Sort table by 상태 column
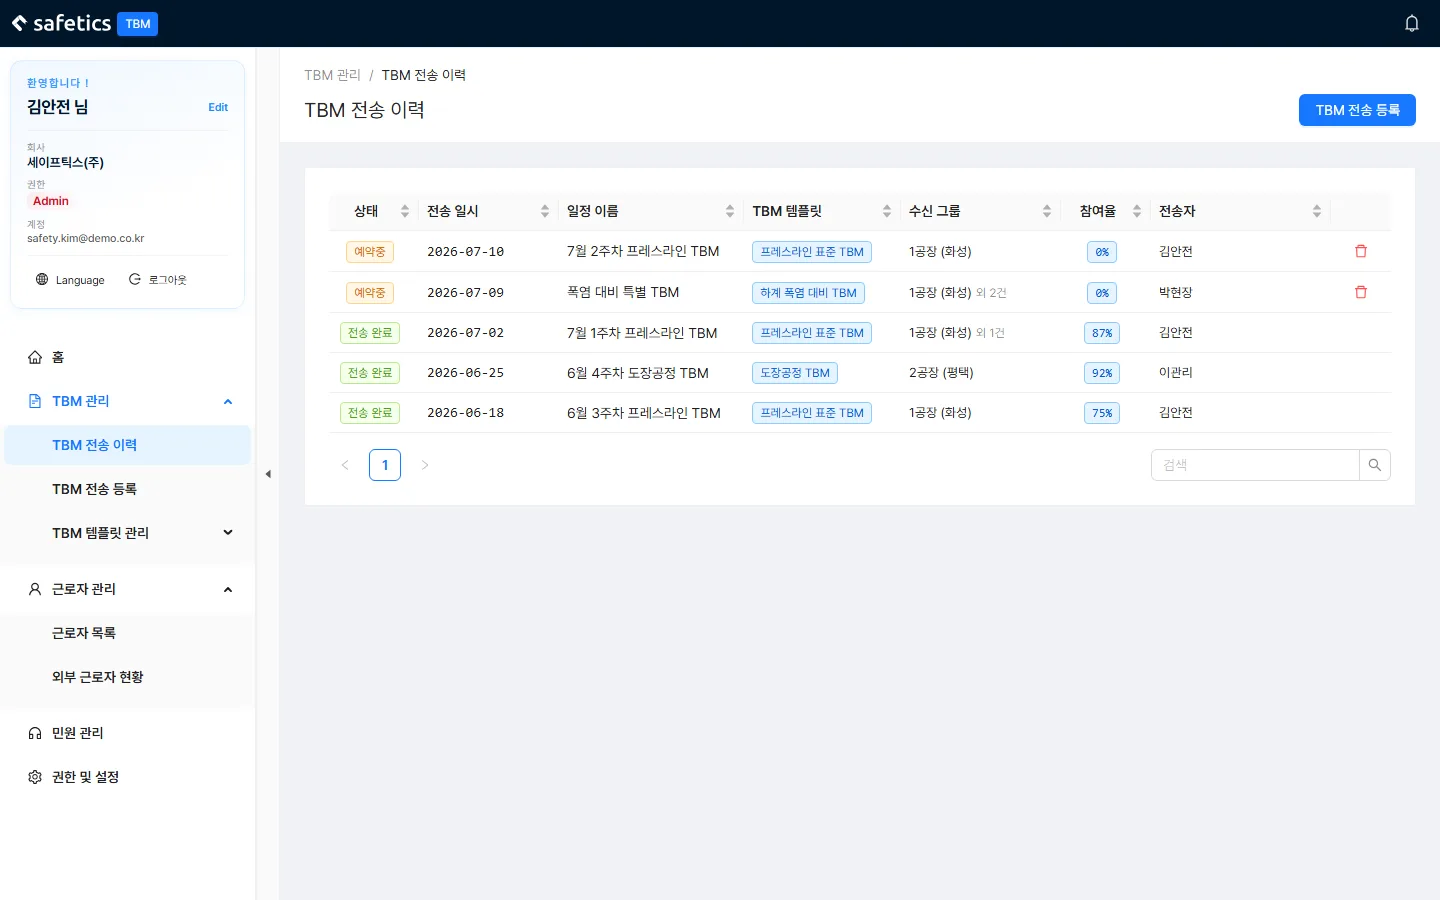The height and width of the screenshot is (900, 1440). (405, 211)
